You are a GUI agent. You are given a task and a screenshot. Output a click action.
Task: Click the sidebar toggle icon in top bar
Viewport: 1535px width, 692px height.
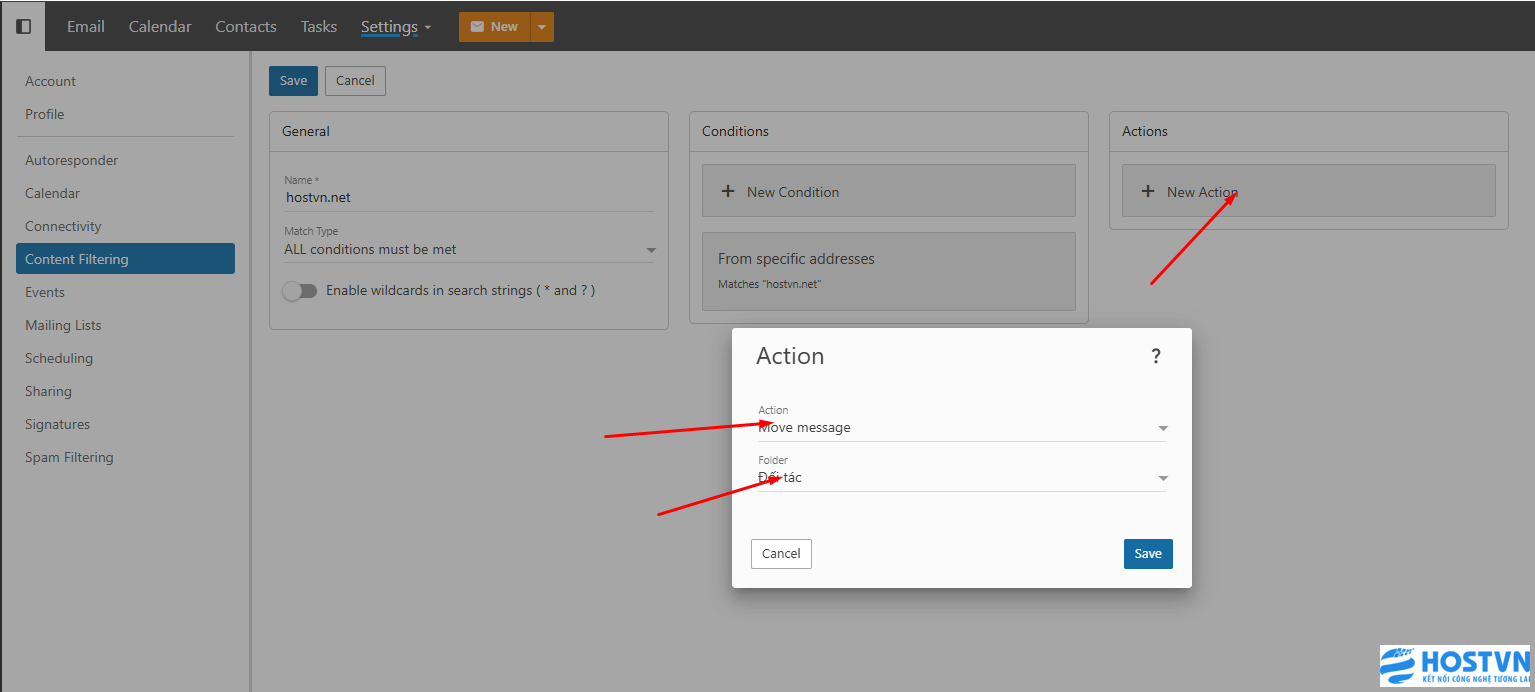coord(23,26)
